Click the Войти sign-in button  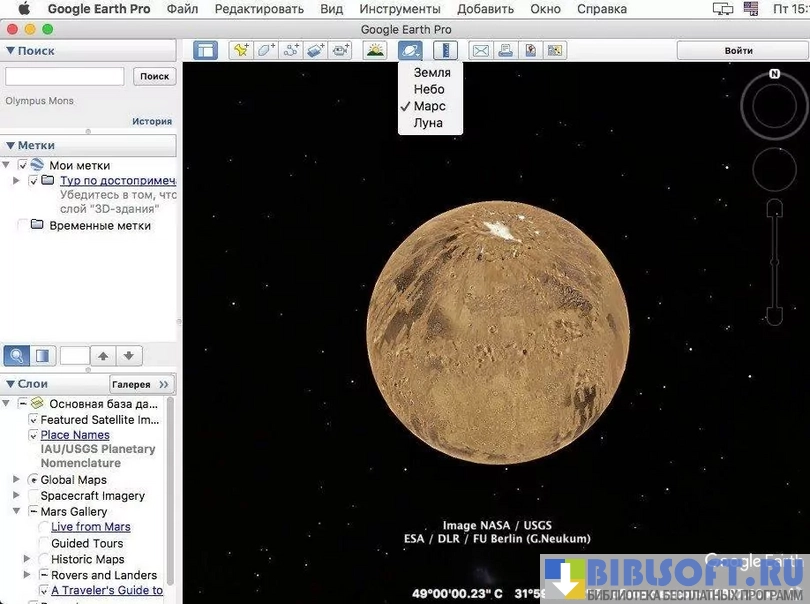click(x=738, y=50)
